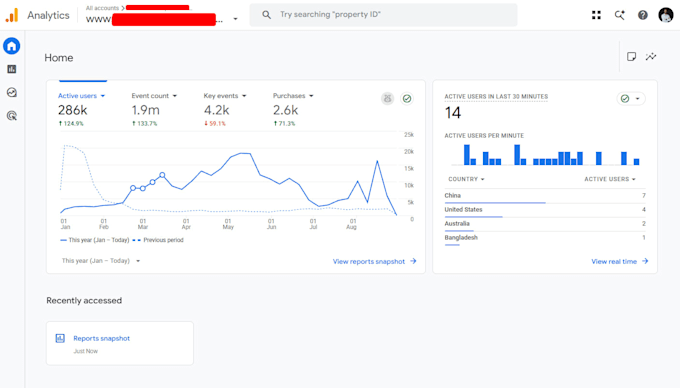Click the Reports snapshot card icon
This screenshot has height=388, width=680.
60,338
